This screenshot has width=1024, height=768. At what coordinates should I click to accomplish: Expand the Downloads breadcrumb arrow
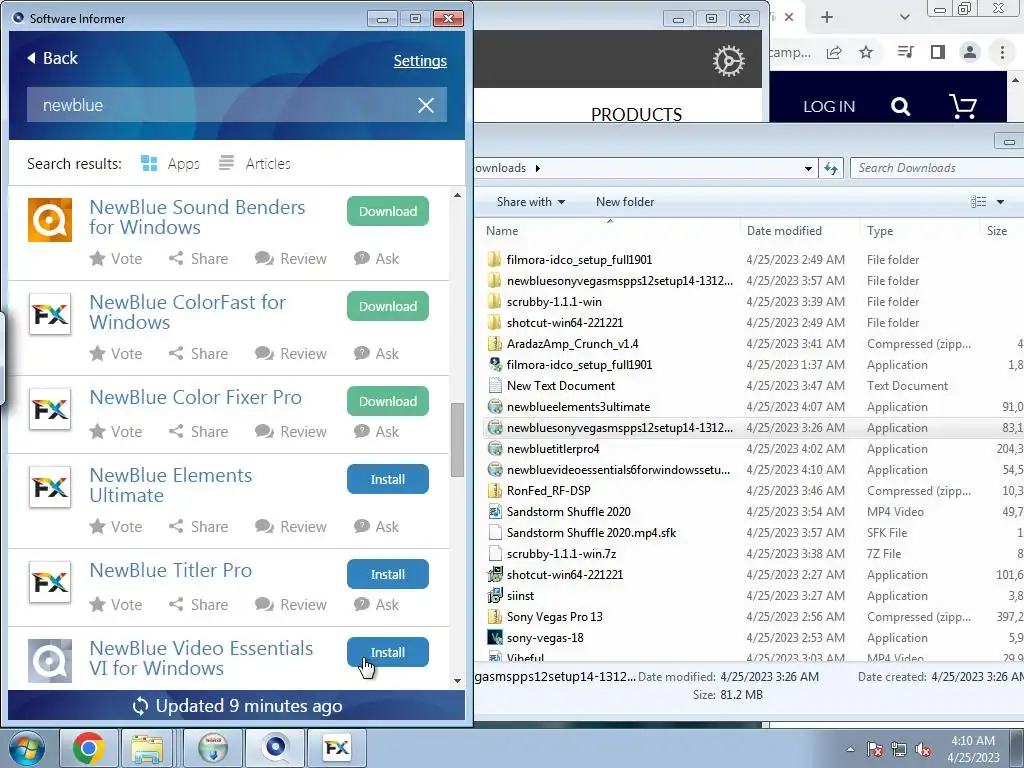[537, 168]
